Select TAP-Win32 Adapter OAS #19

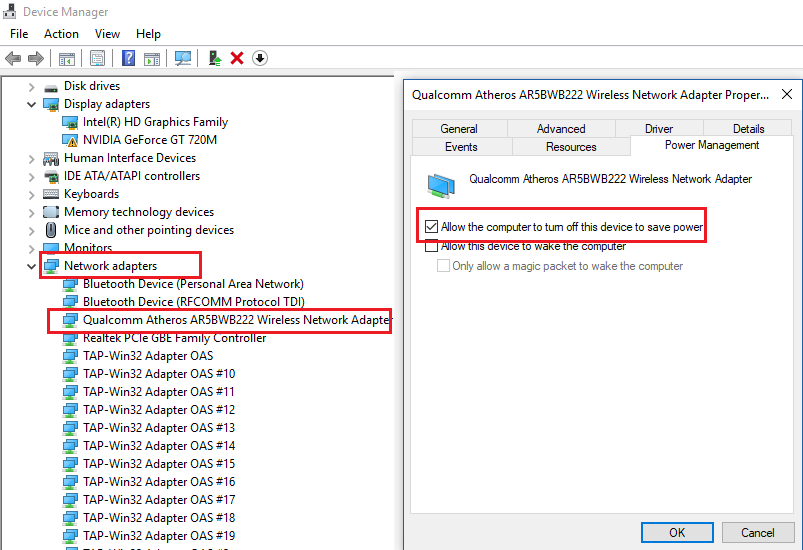pyautogui.click(x=159, y=536)
